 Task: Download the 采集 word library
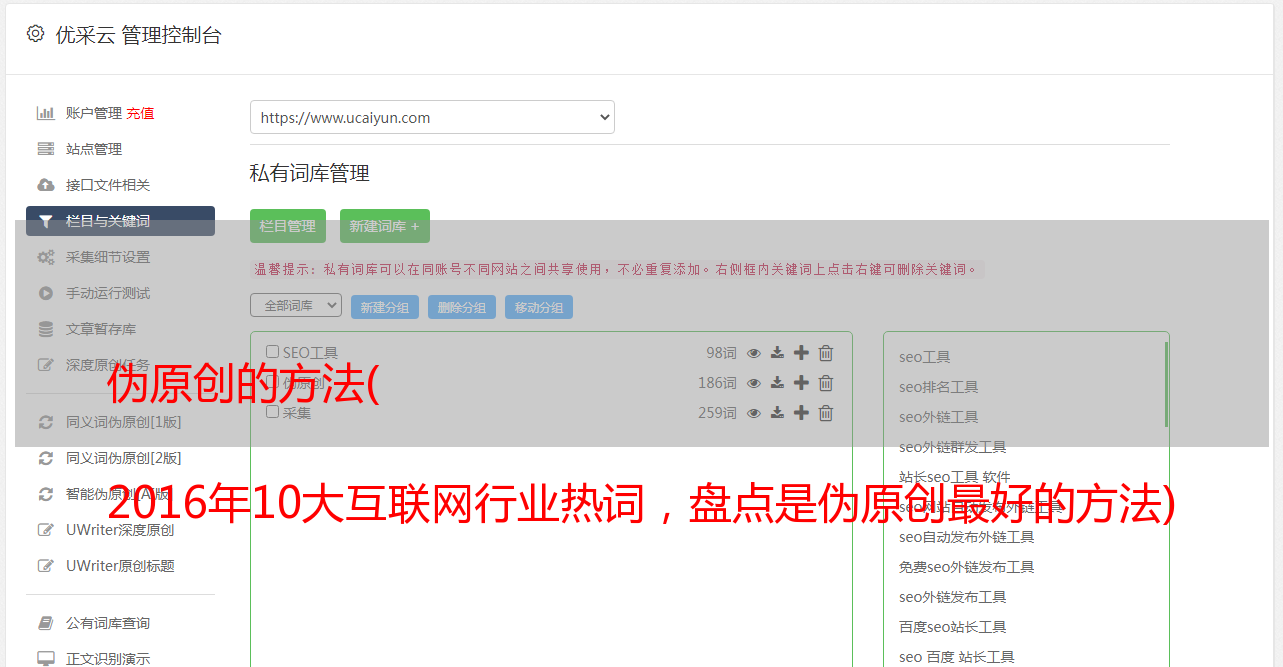click(777, 413)
